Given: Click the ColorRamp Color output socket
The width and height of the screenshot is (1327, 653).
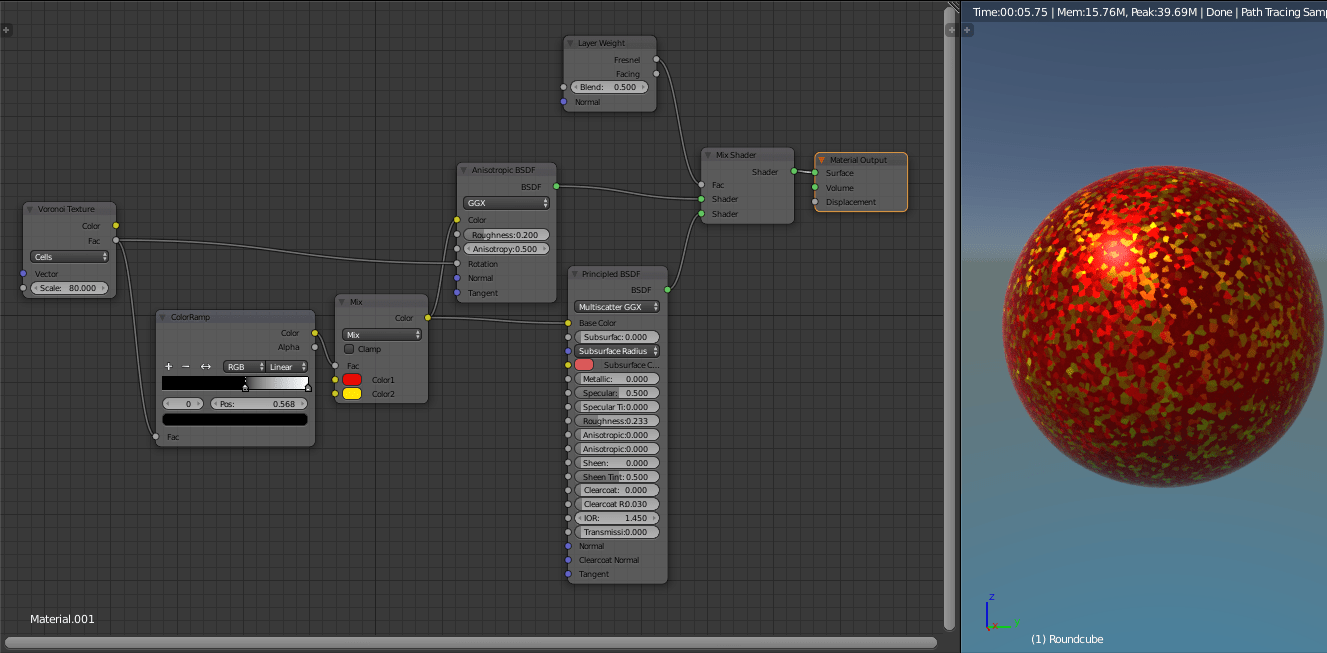Looking at the screenshot, I should [x=315, y=333].
